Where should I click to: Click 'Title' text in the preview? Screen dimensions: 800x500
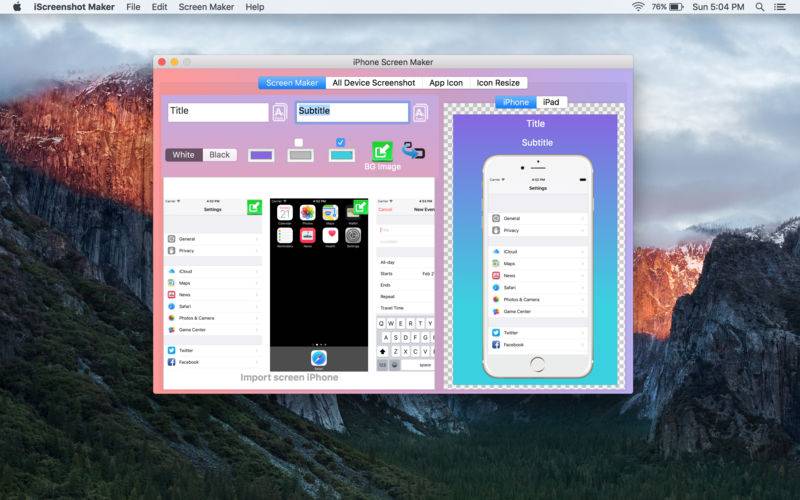pyautogui.click(x=536, y=123)
